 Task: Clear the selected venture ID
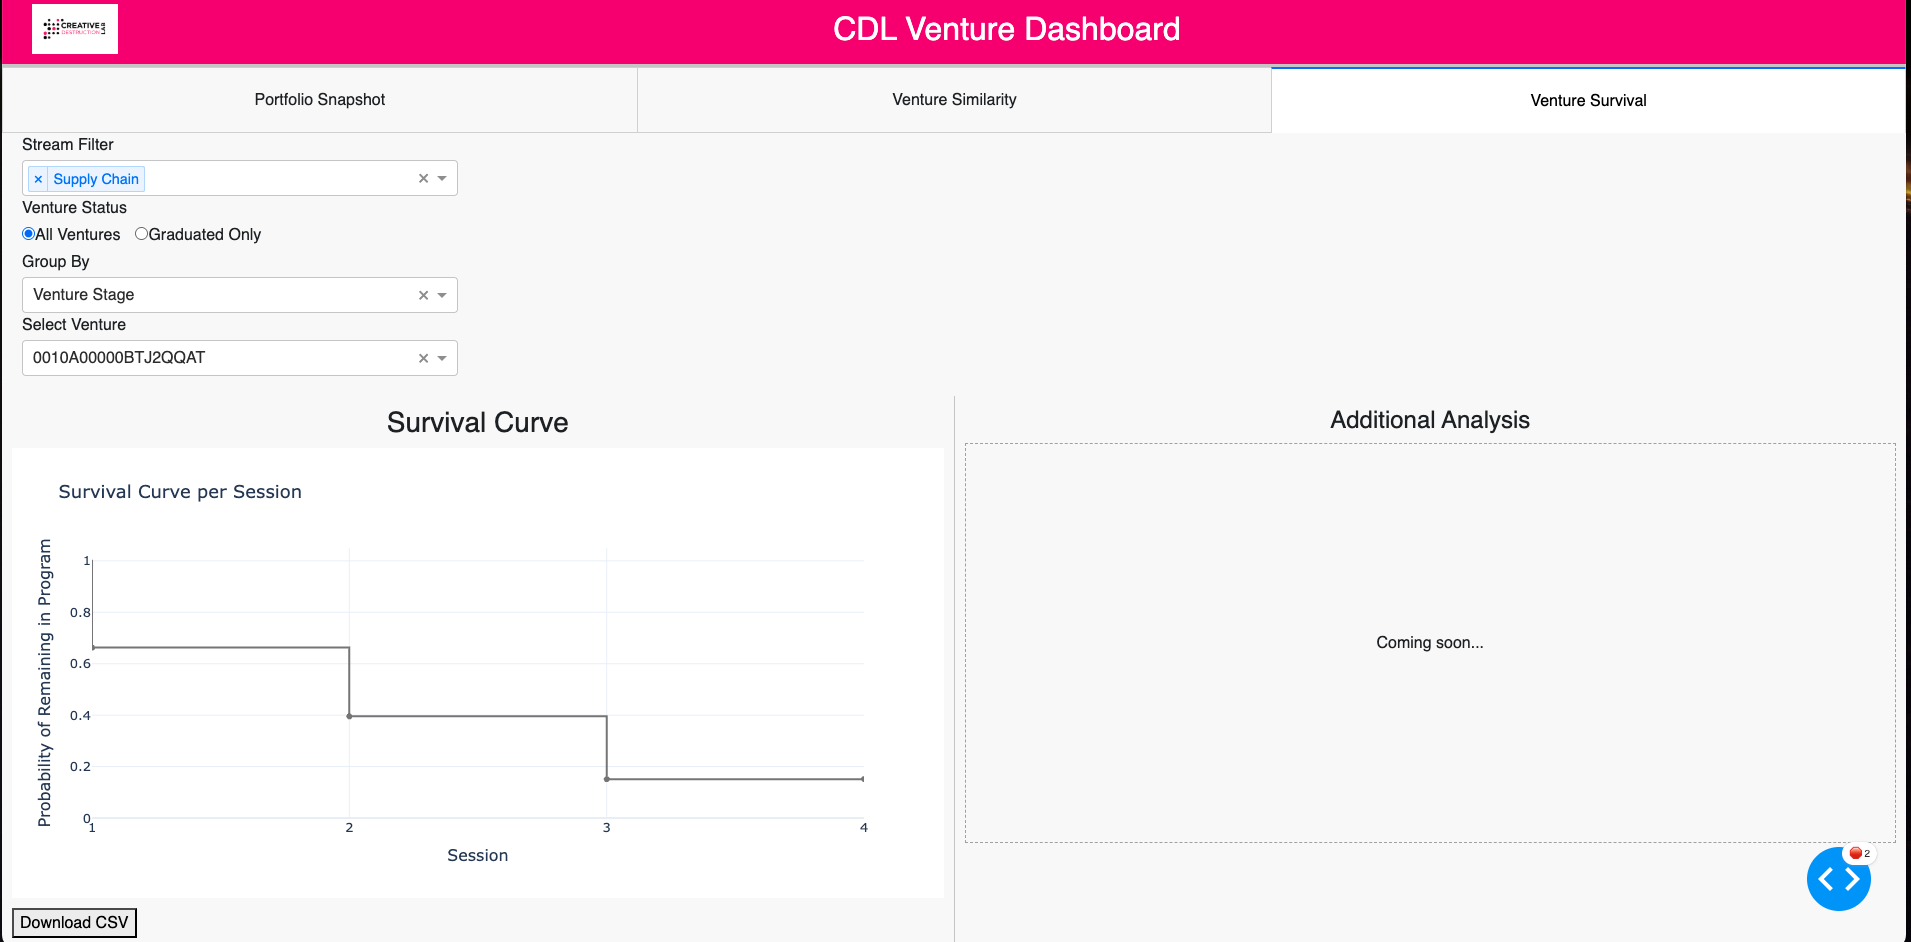pos(423,358)
